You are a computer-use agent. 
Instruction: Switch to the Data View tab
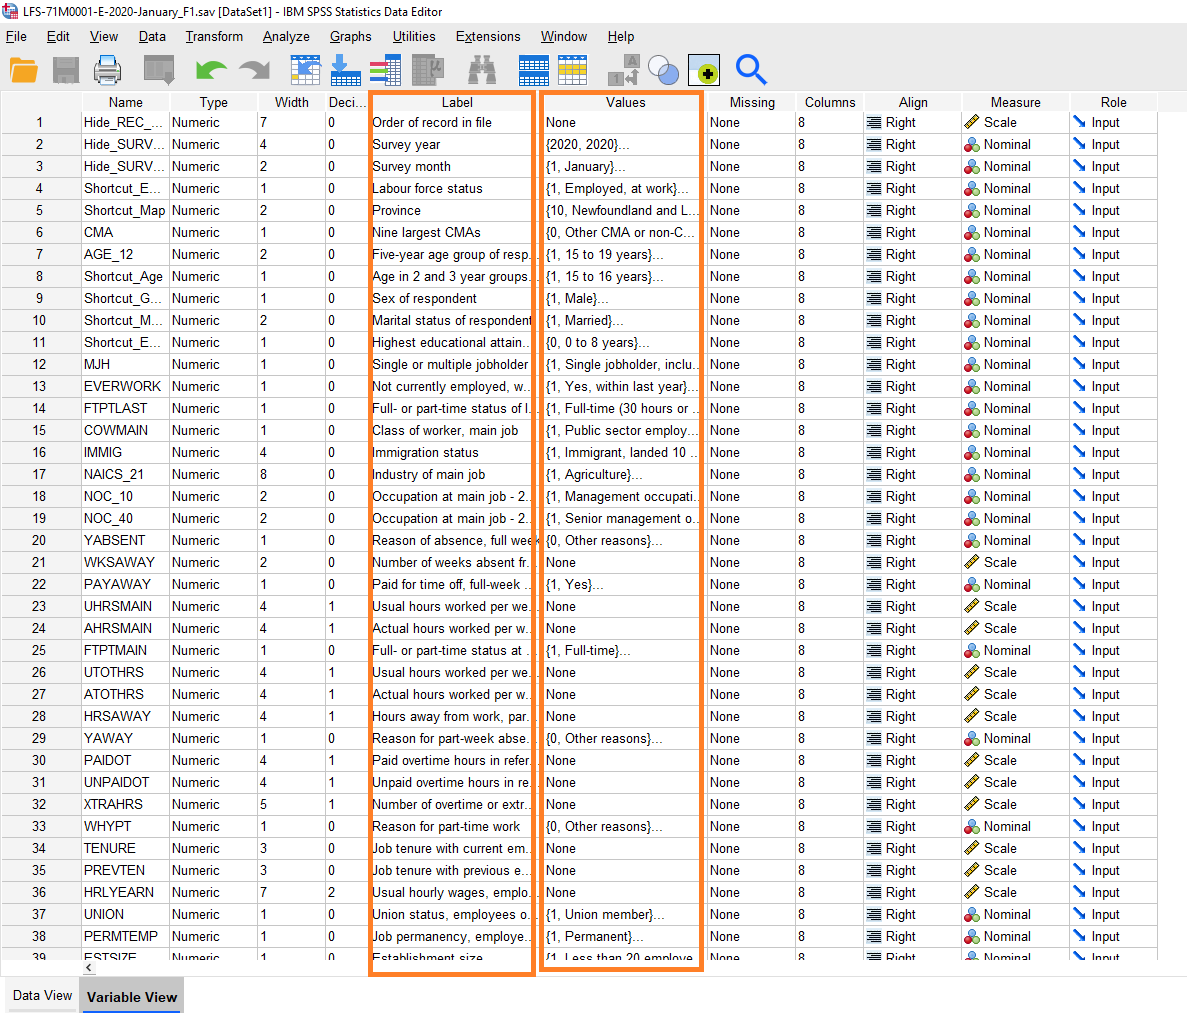pyautogui.click(x=40, y=995)
